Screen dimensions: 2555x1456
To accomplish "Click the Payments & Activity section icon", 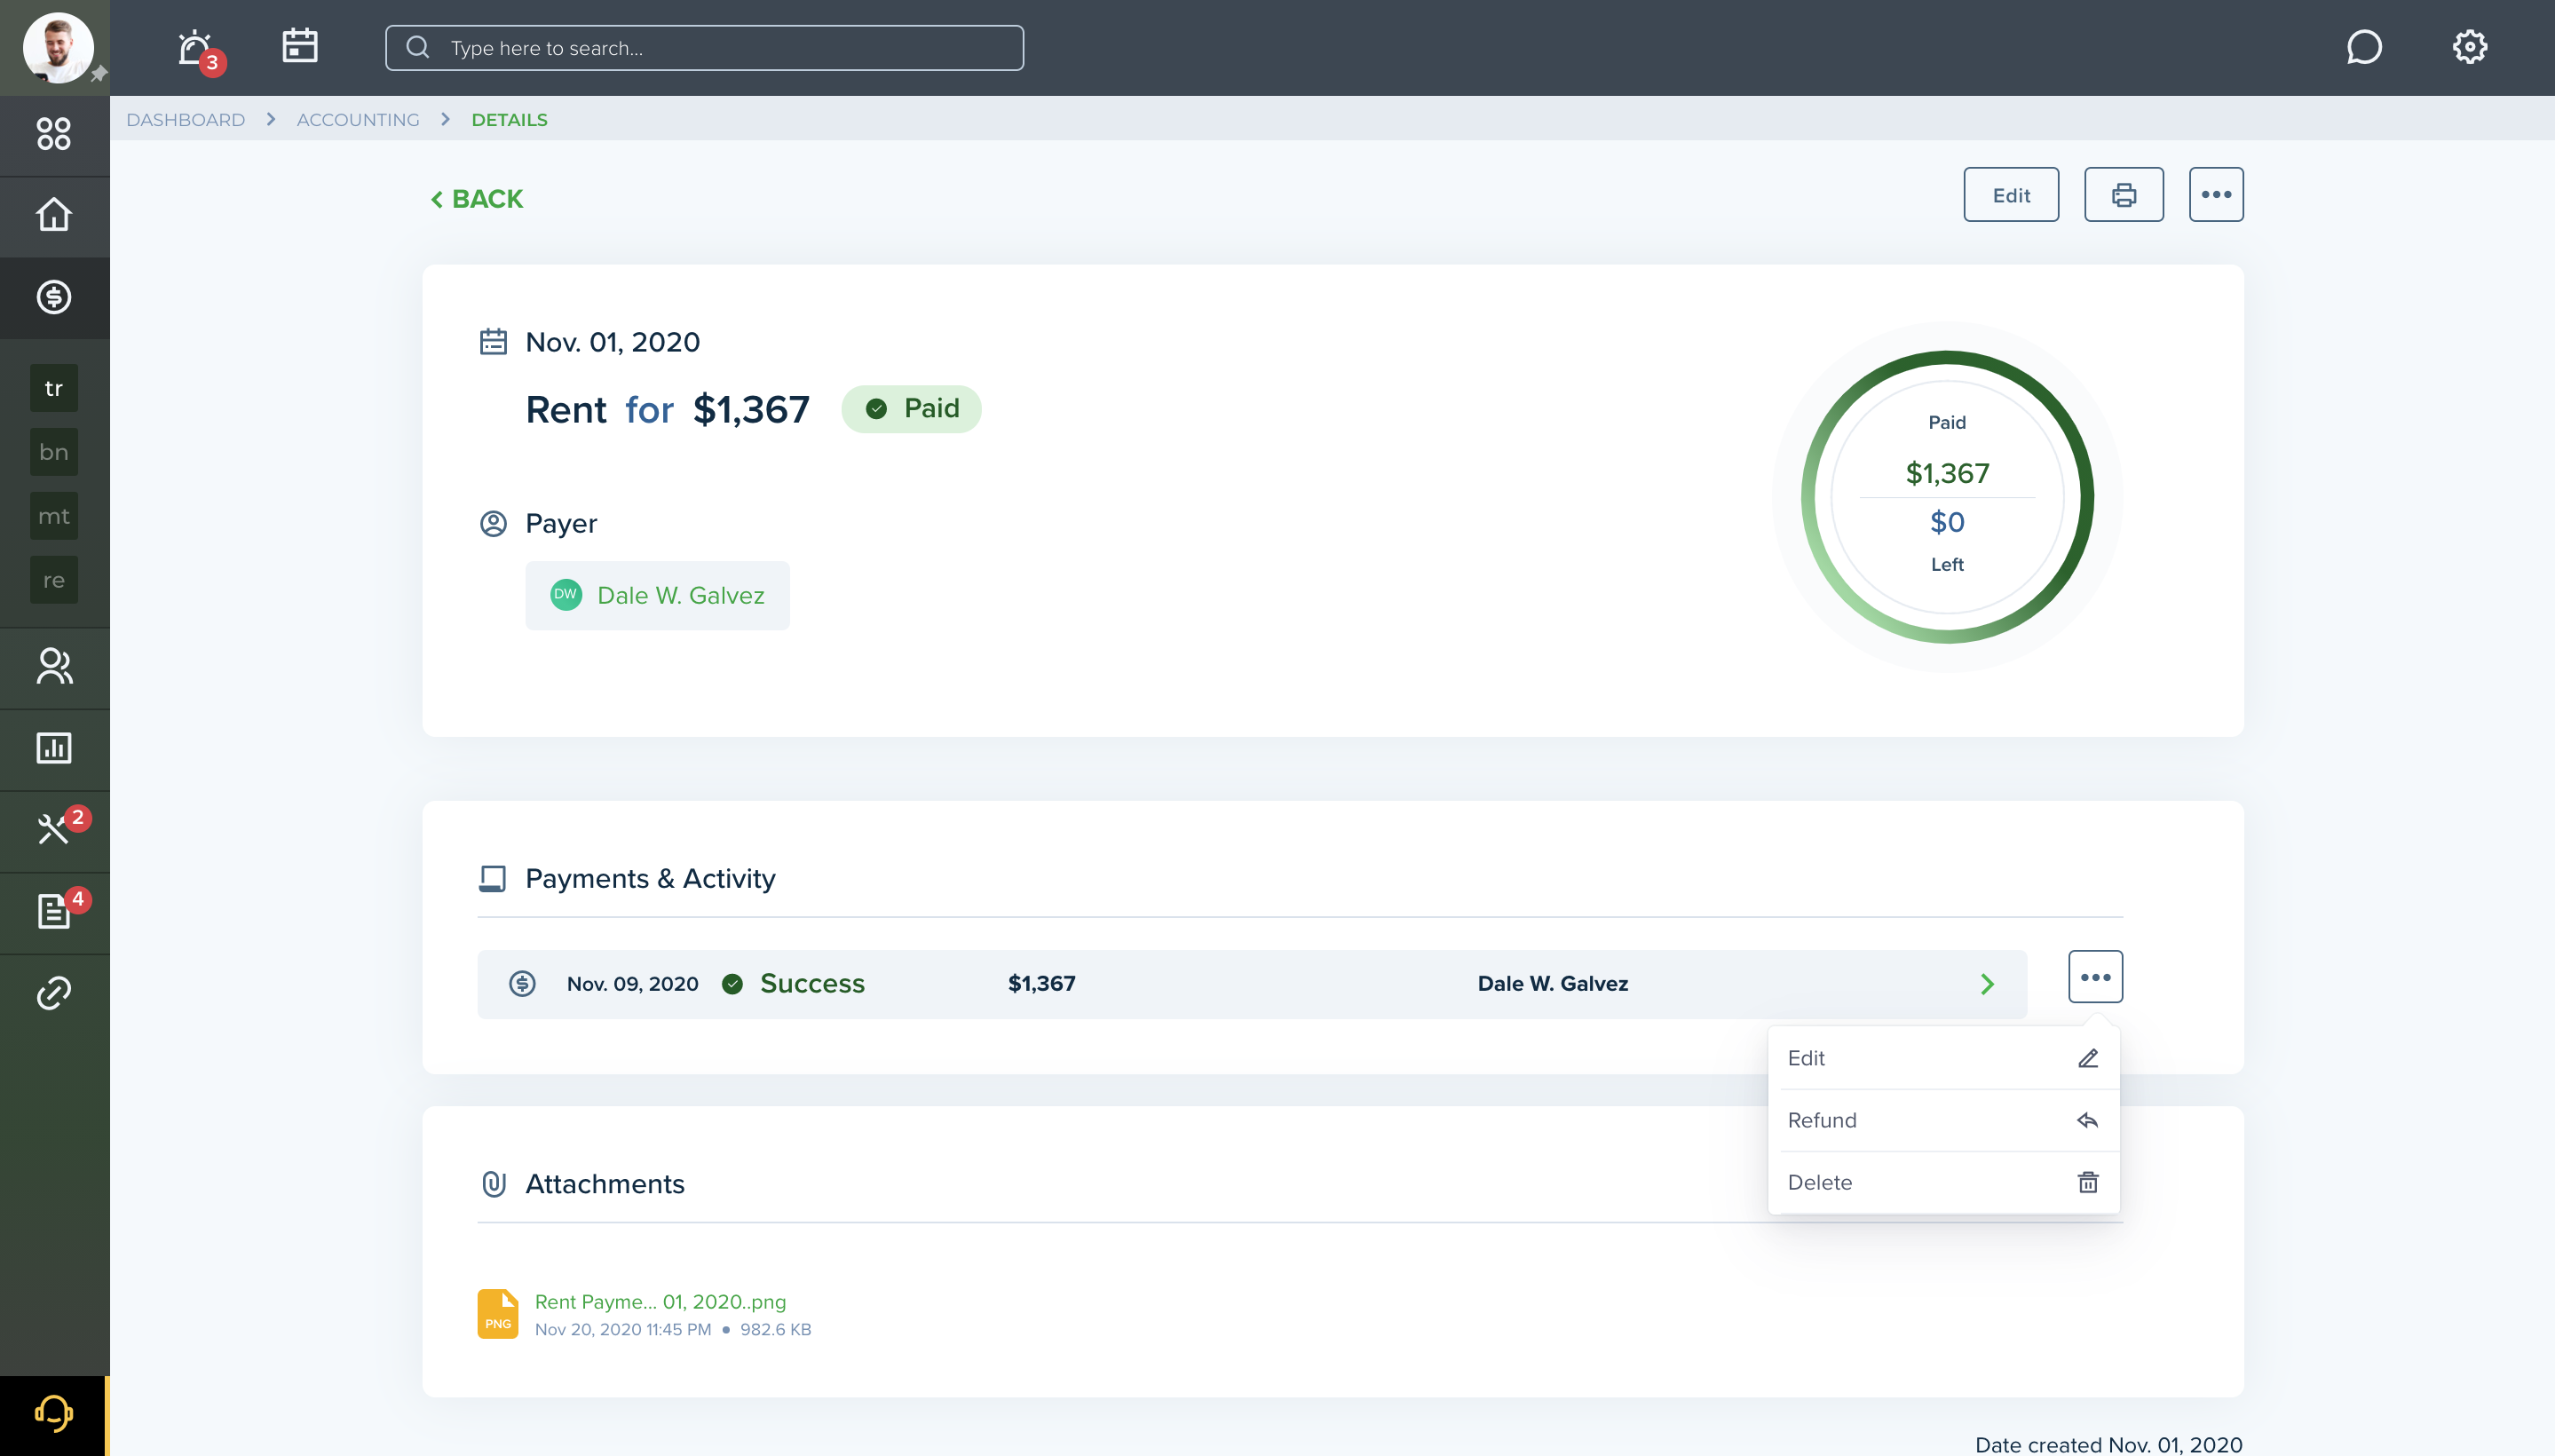I will coord(493,879).
